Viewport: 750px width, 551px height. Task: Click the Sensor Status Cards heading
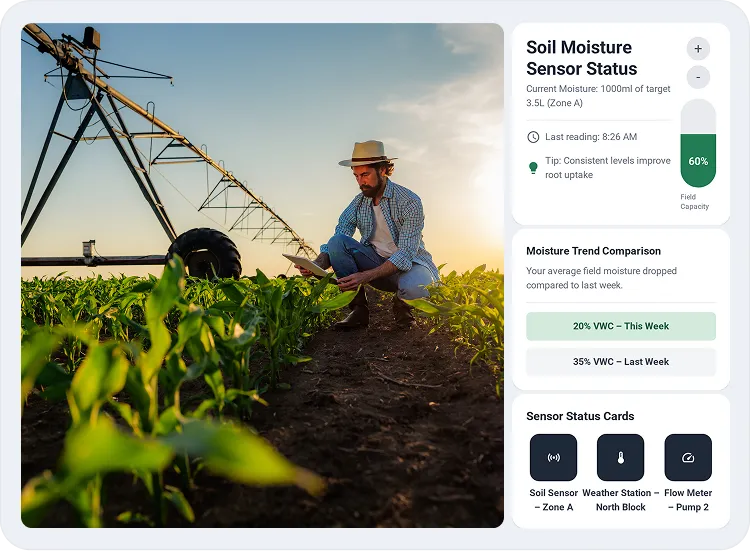point(580,416)
